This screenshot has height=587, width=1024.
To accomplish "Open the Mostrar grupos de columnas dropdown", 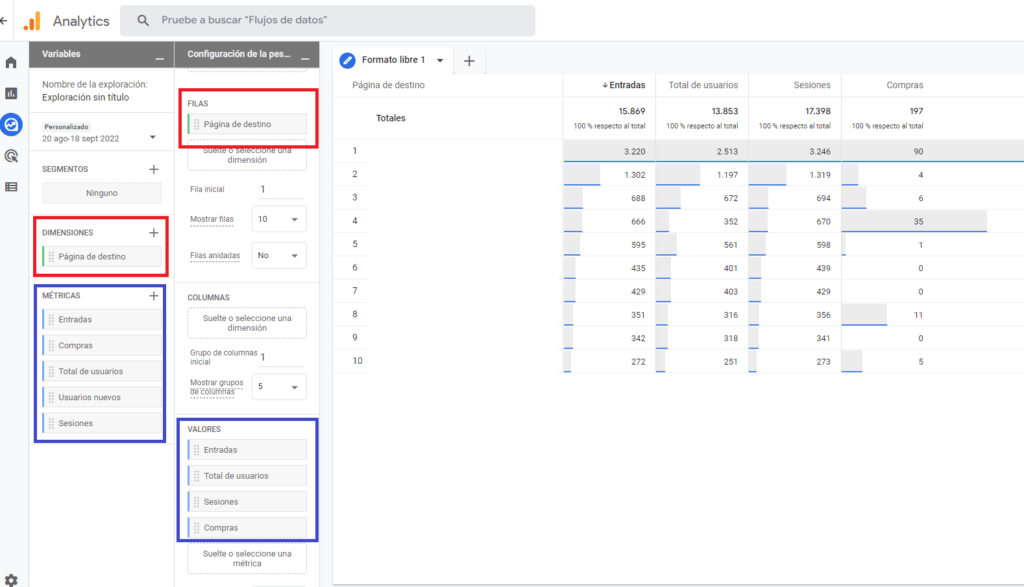I will pos(279,387).
